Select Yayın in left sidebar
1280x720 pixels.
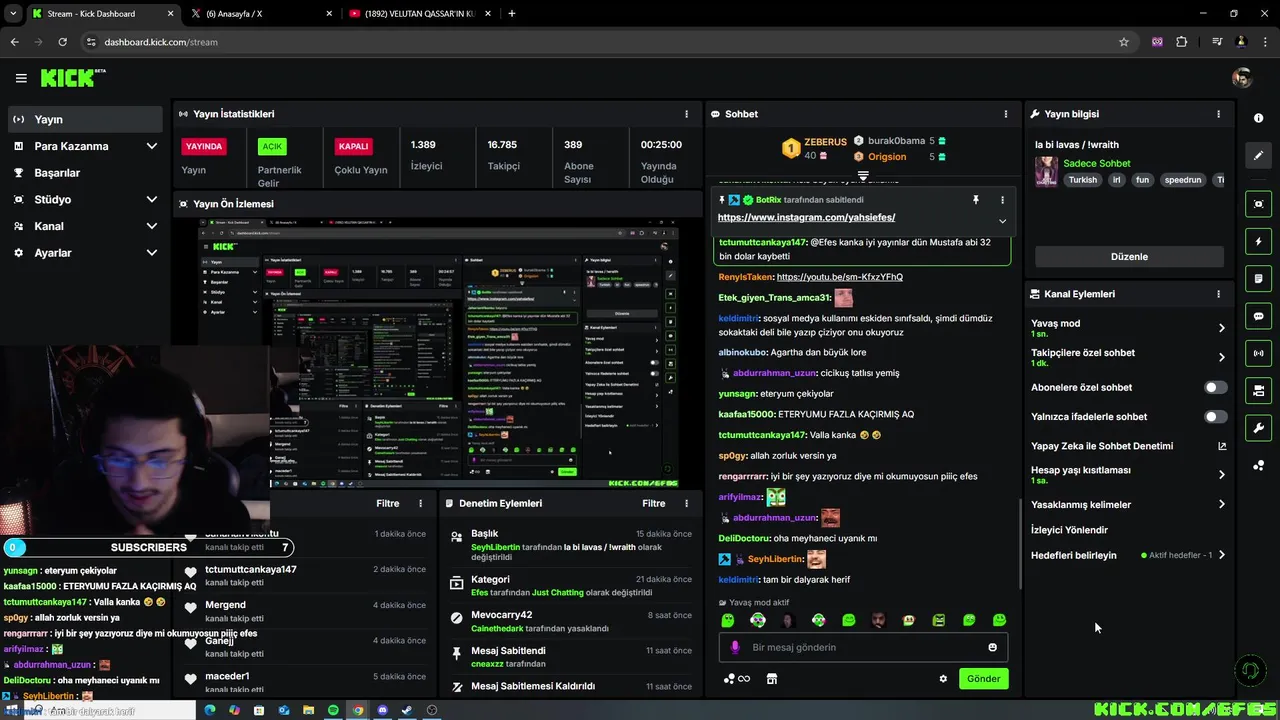(x=84, y=119)
